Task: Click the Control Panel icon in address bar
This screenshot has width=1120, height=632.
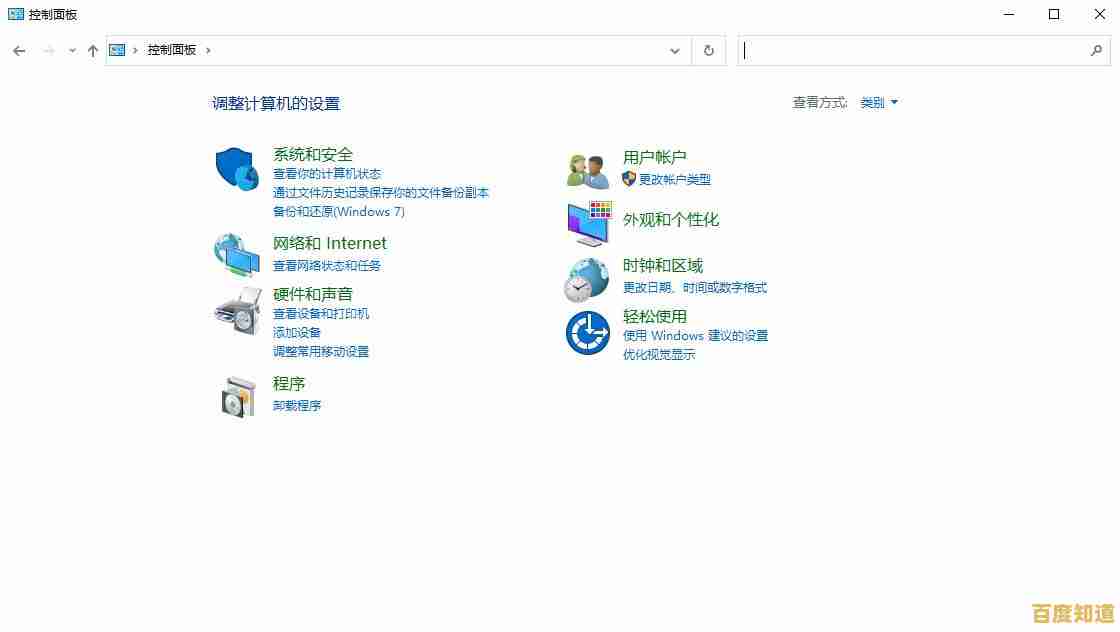Action: click(117, 49)
